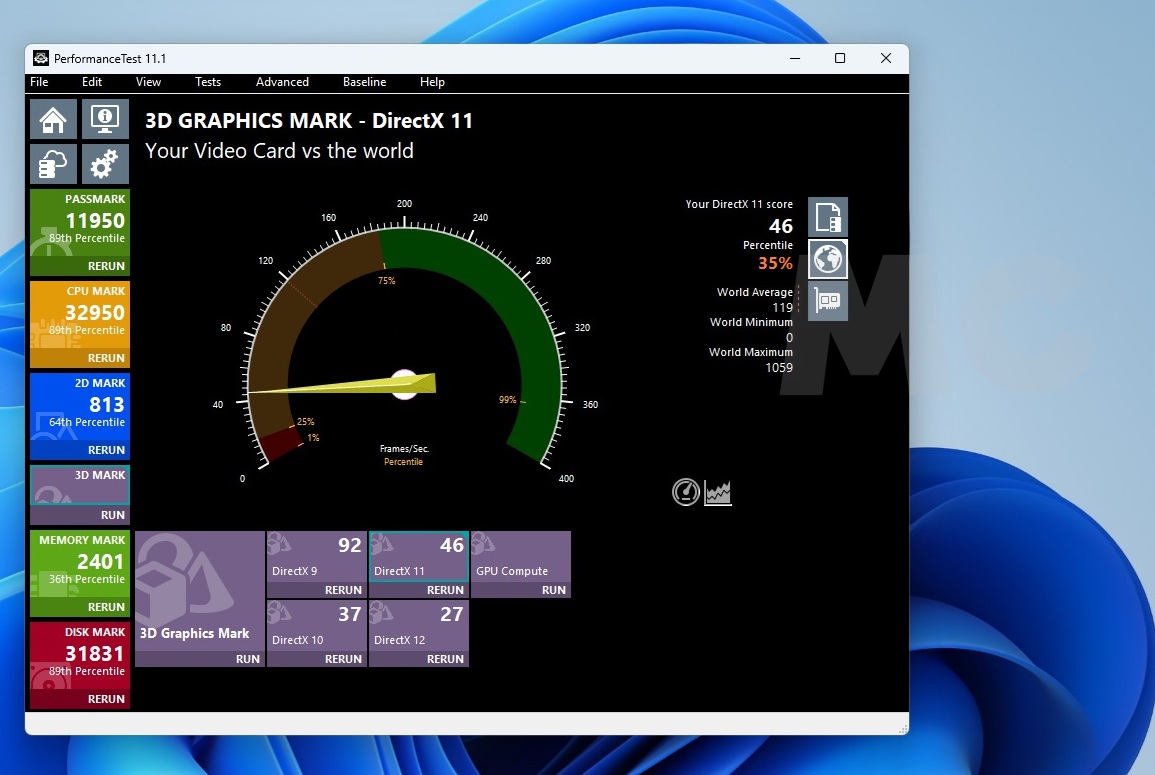This screenshot has height=775, width=1155.
Task: Click the shapes icon on DirectX 10 tile
Action: [x=279, y=613]
